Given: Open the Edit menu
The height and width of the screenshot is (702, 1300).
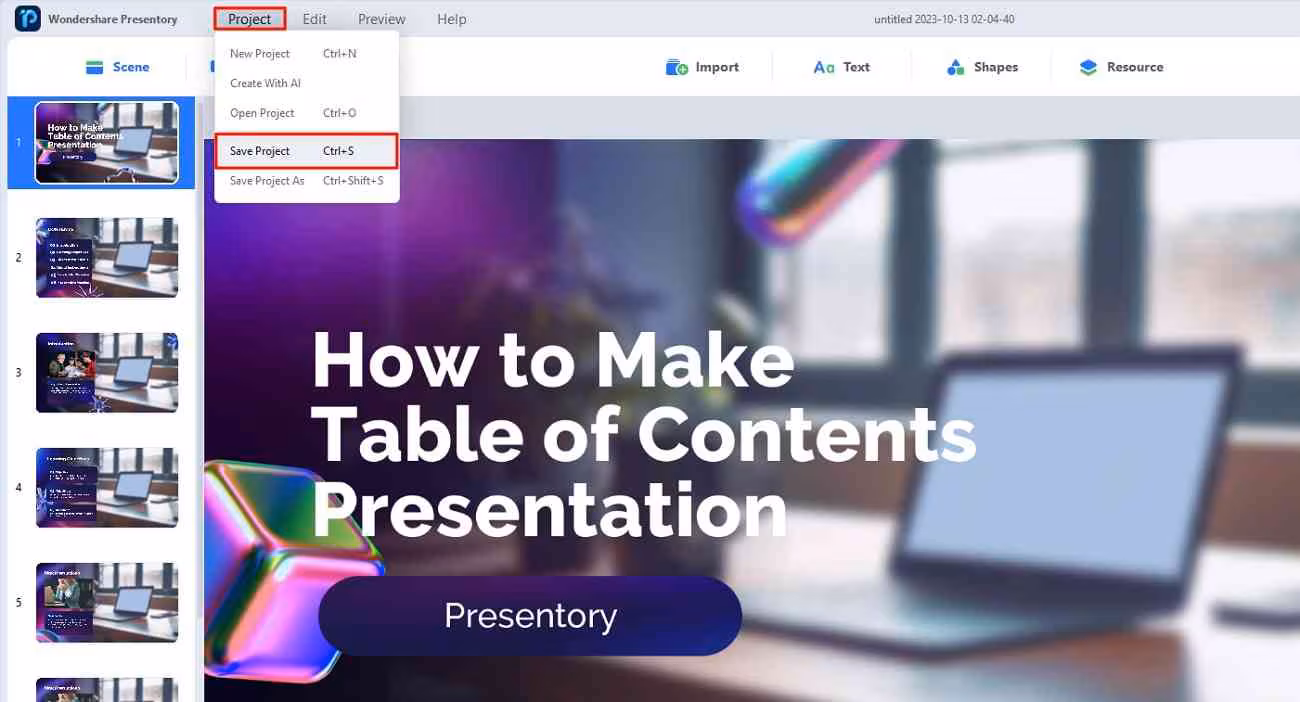Looking at the screenshot, I should [x=314, y=19].
